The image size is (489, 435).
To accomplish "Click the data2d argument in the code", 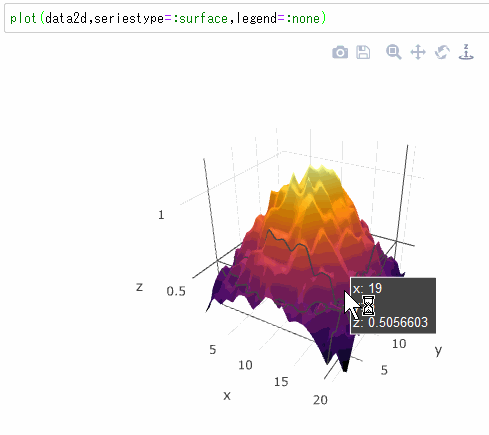I will tap(66, 18).
